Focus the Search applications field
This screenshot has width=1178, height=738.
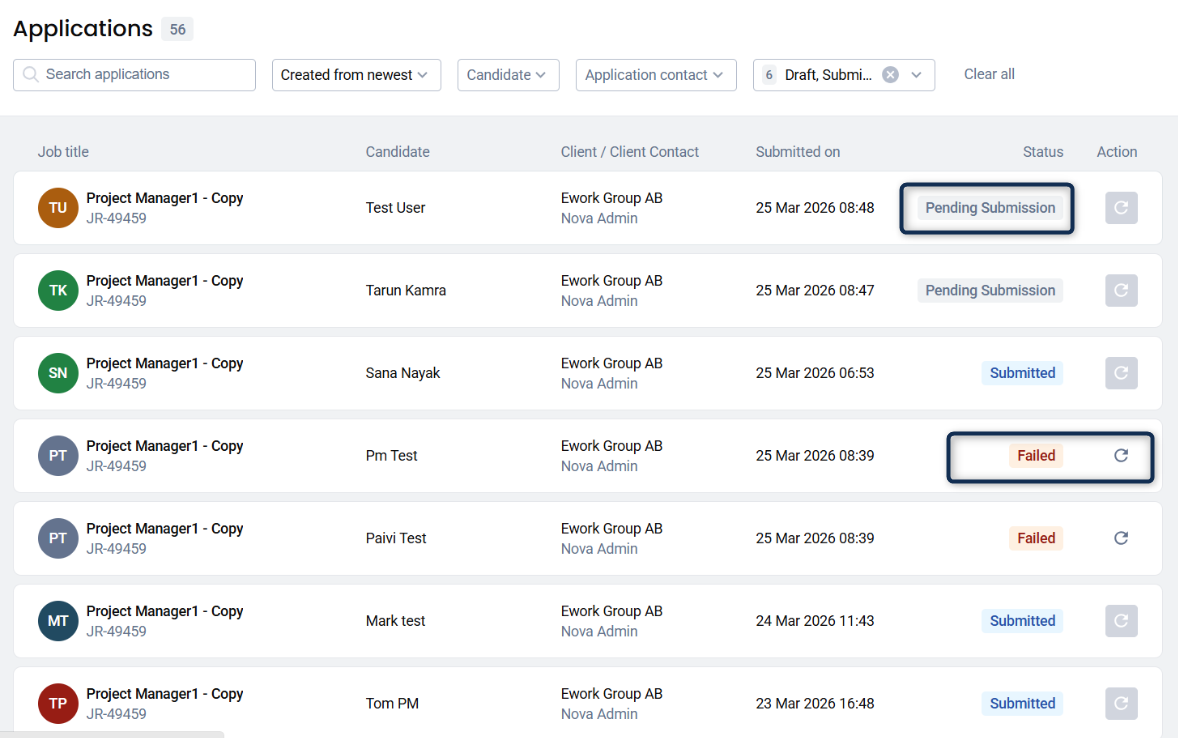134,75
